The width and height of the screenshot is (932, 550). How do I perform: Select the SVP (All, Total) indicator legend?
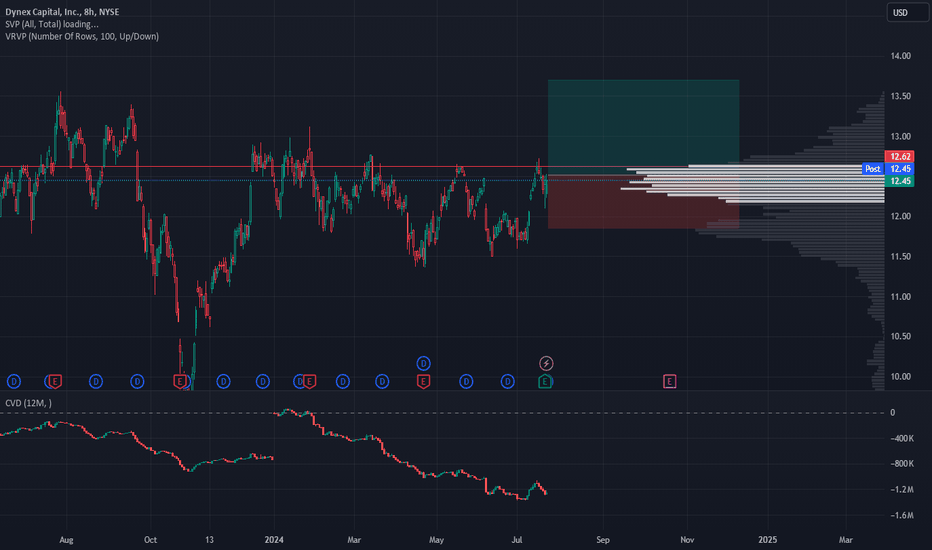point(52,24)
